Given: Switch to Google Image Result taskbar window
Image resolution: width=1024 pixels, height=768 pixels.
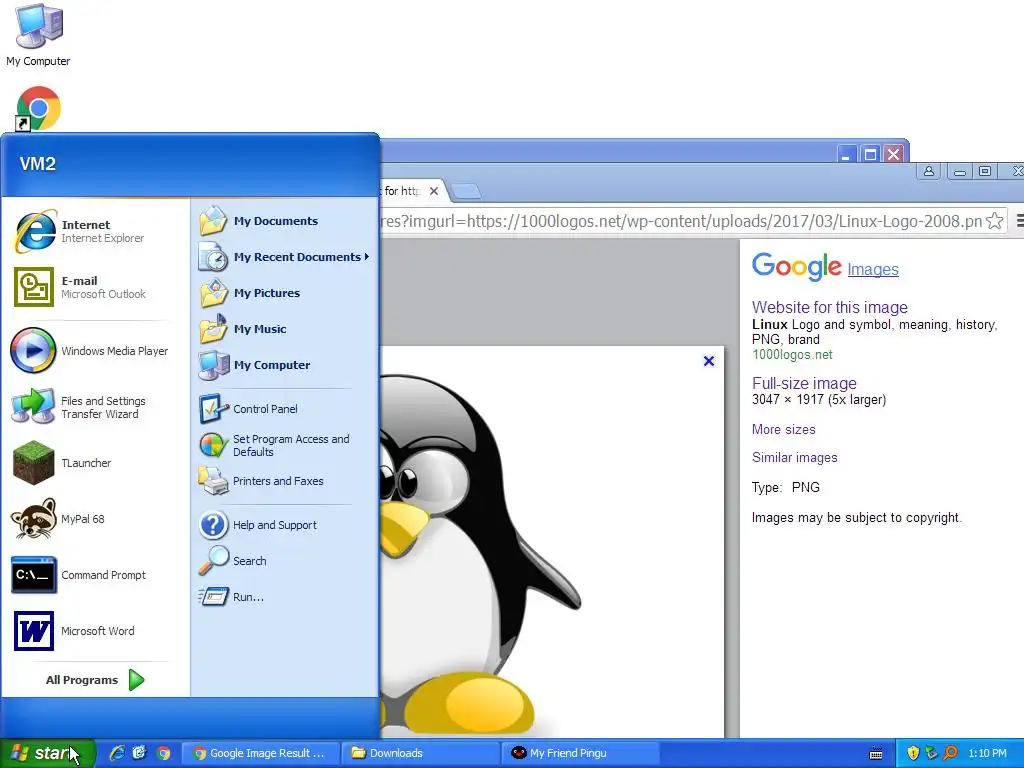Looking at the screenshot, I should (260, 753).
